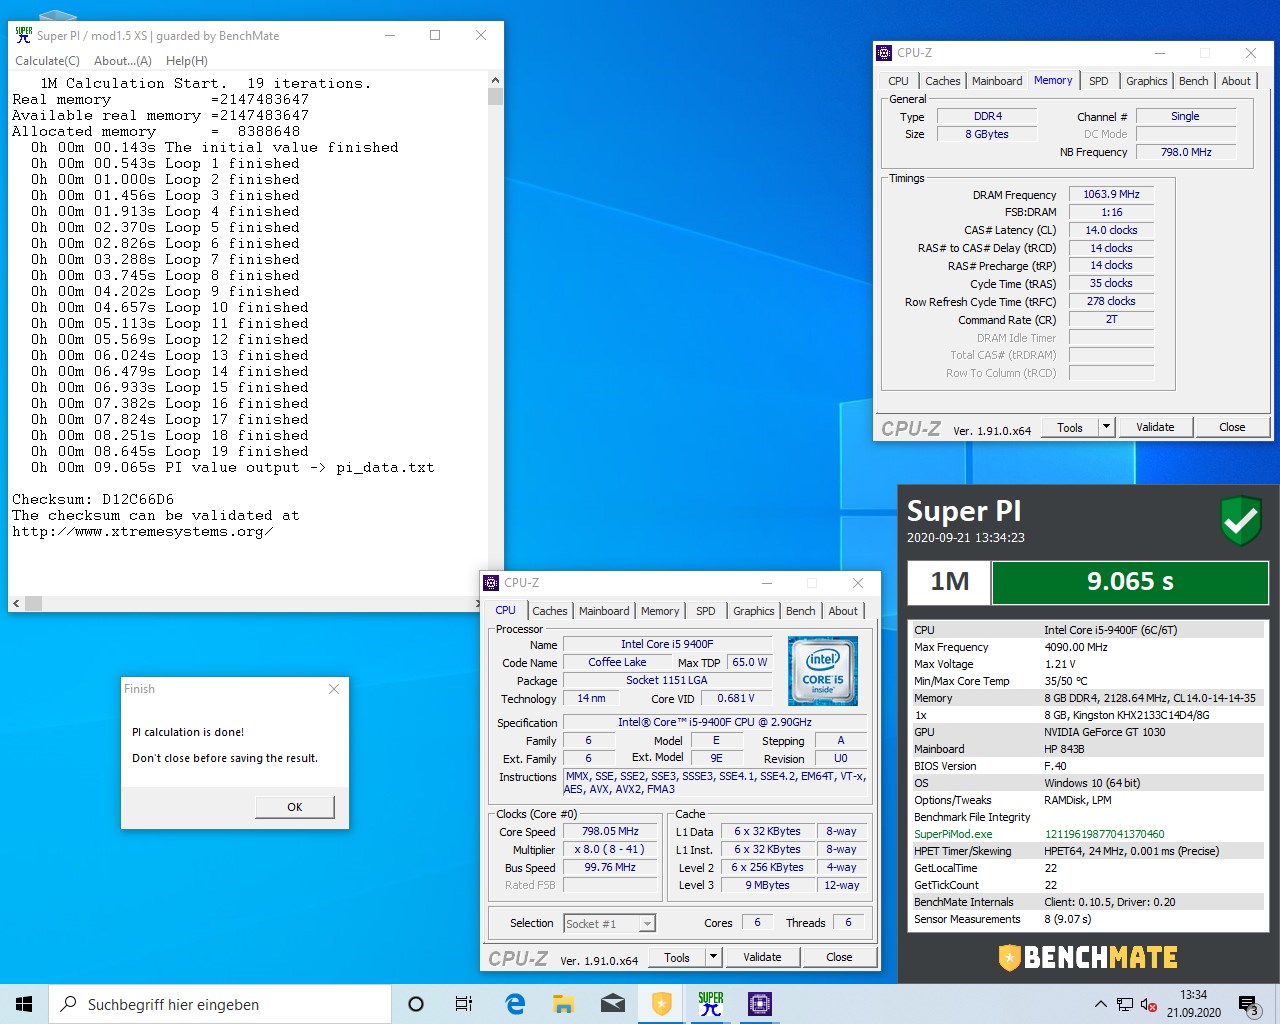This screenshot has height=1024, width=1280.
Task: Expand Tools dropdown arrow in Memory CPU-Z window
Action: point(1106,427)
